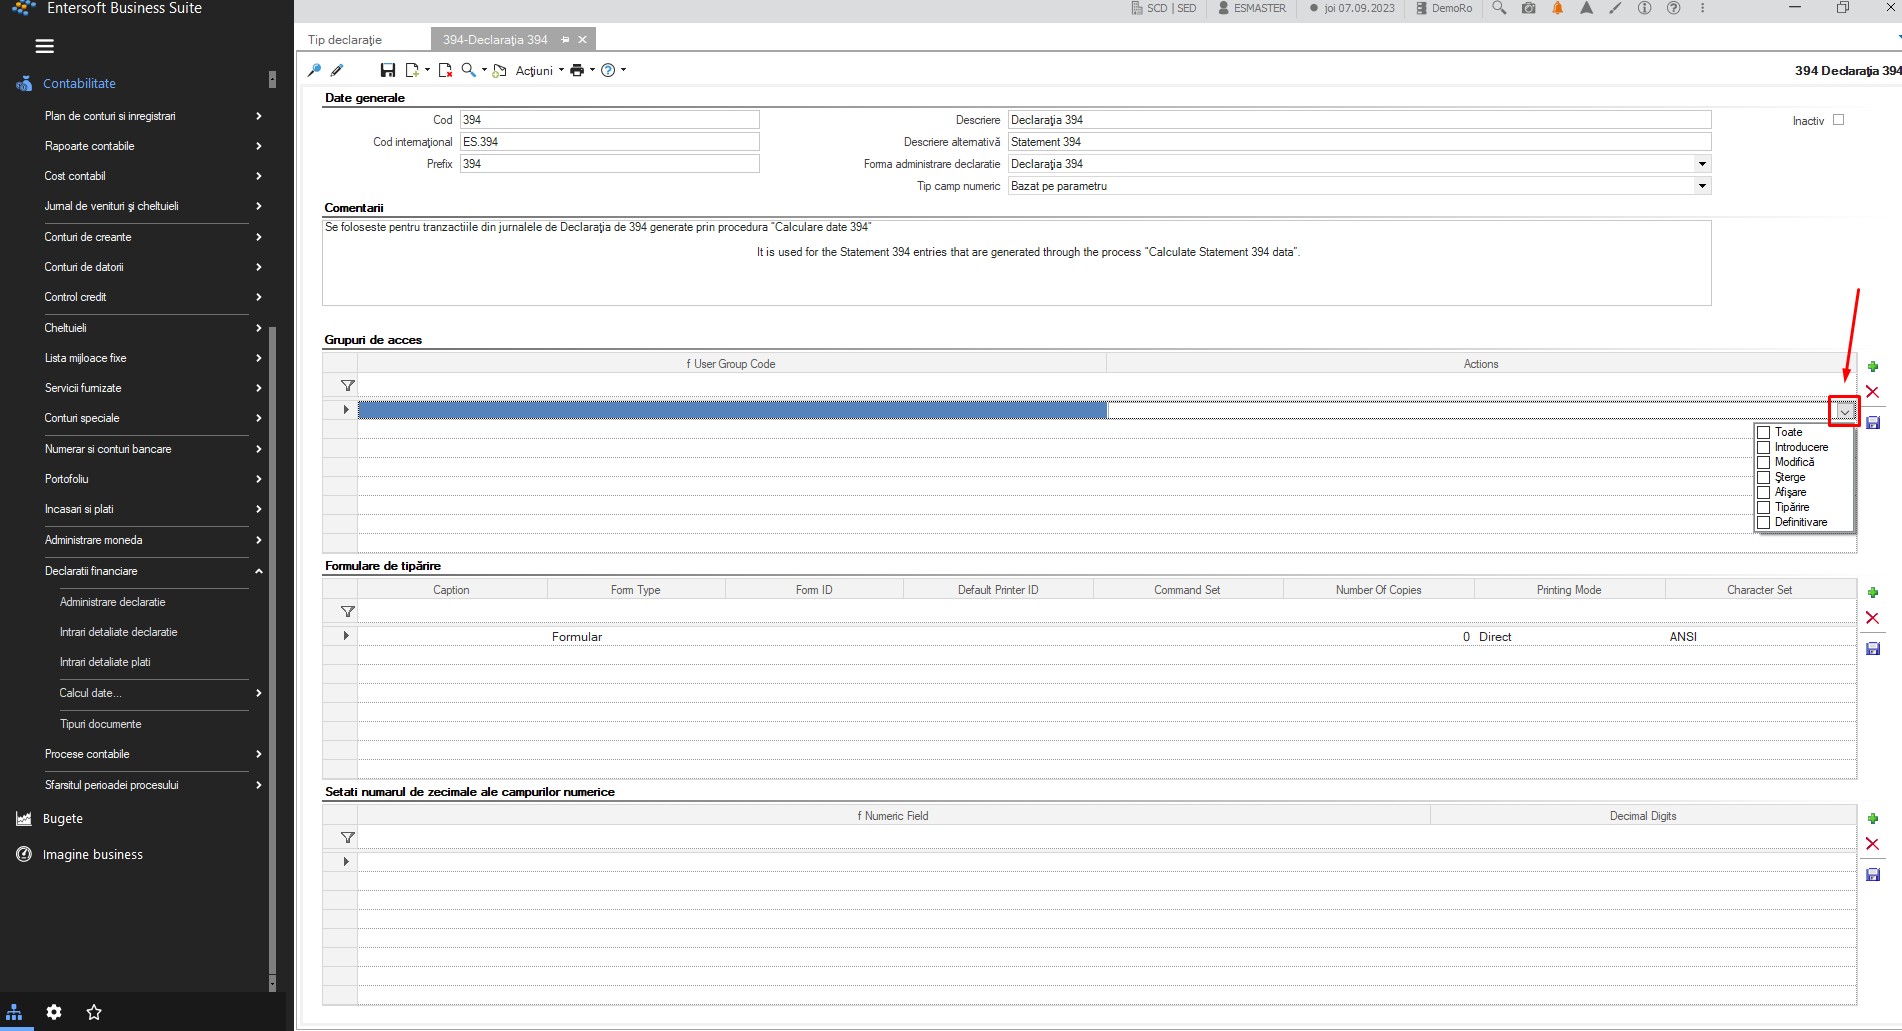Collapse the Declaratii financiare menu section
Viewport: 1902px width, 1031px height.
point(258,571)
